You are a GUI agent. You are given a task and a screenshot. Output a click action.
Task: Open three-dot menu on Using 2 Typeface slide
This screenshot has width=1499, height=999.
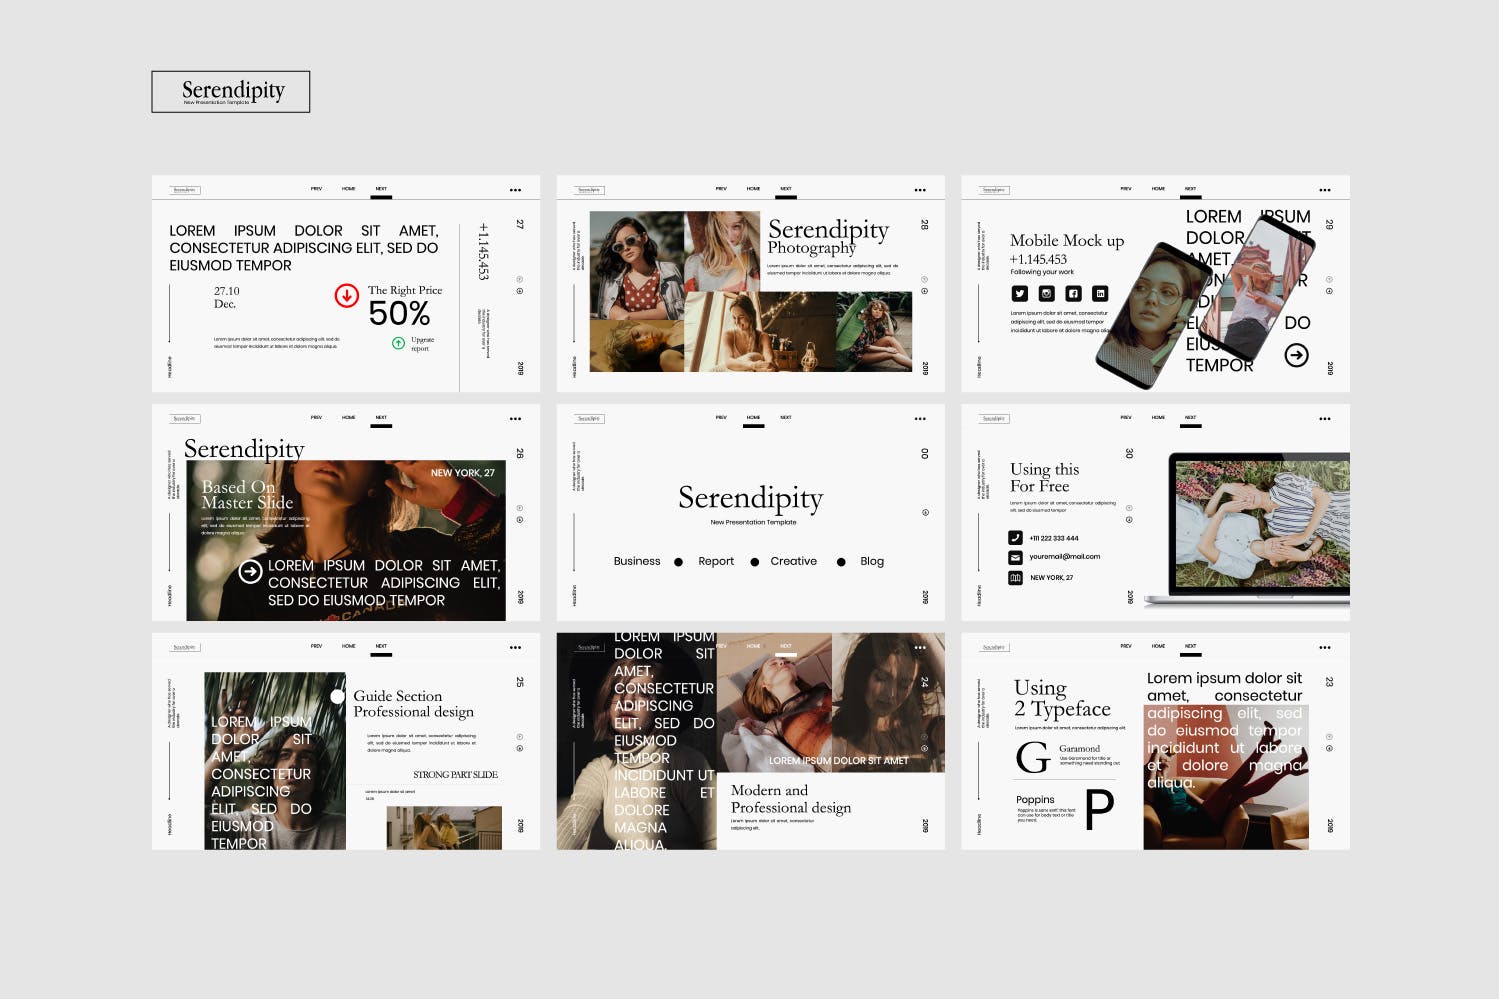click(x=1325, y=647)
